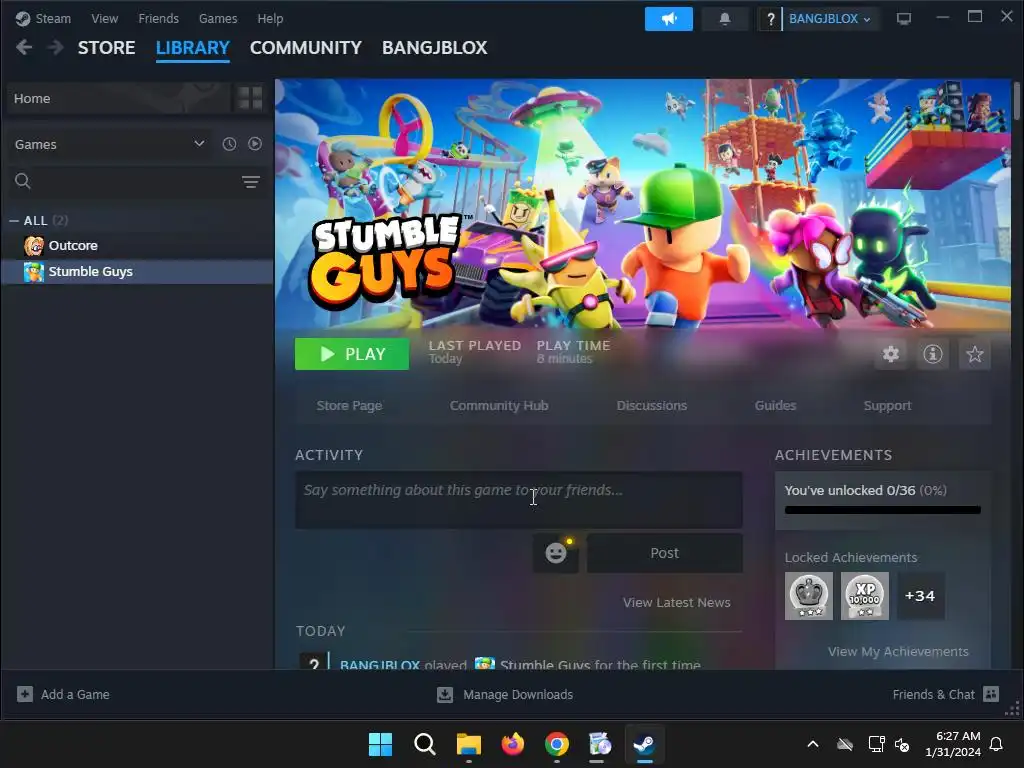Click the Home button in sidebar
Viewport: 1024px width, 768px height.
(118, 99)
